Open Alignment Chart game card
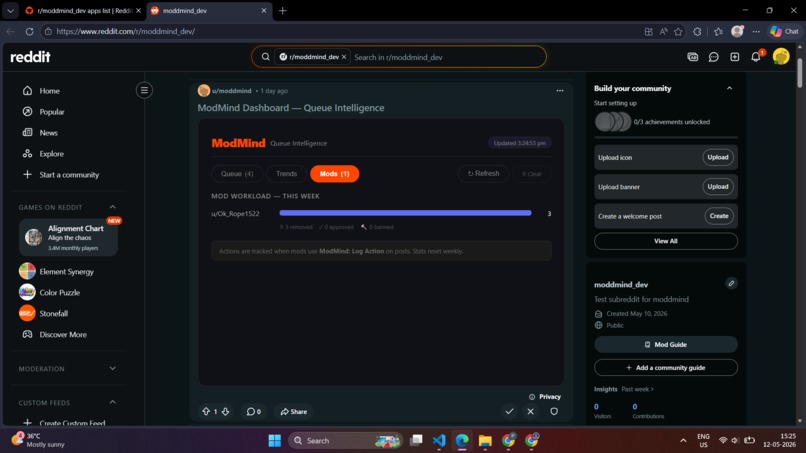 coord(68,237)
